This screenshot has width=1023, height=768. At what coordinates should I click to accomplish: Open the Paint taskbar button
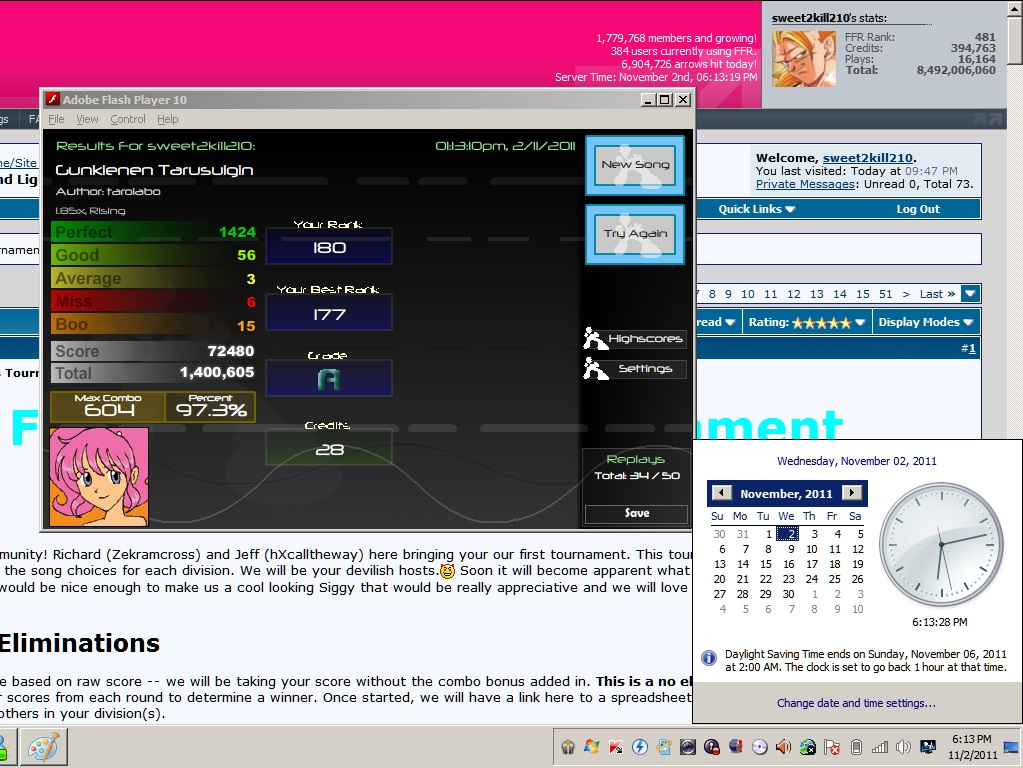pos(43,747)
